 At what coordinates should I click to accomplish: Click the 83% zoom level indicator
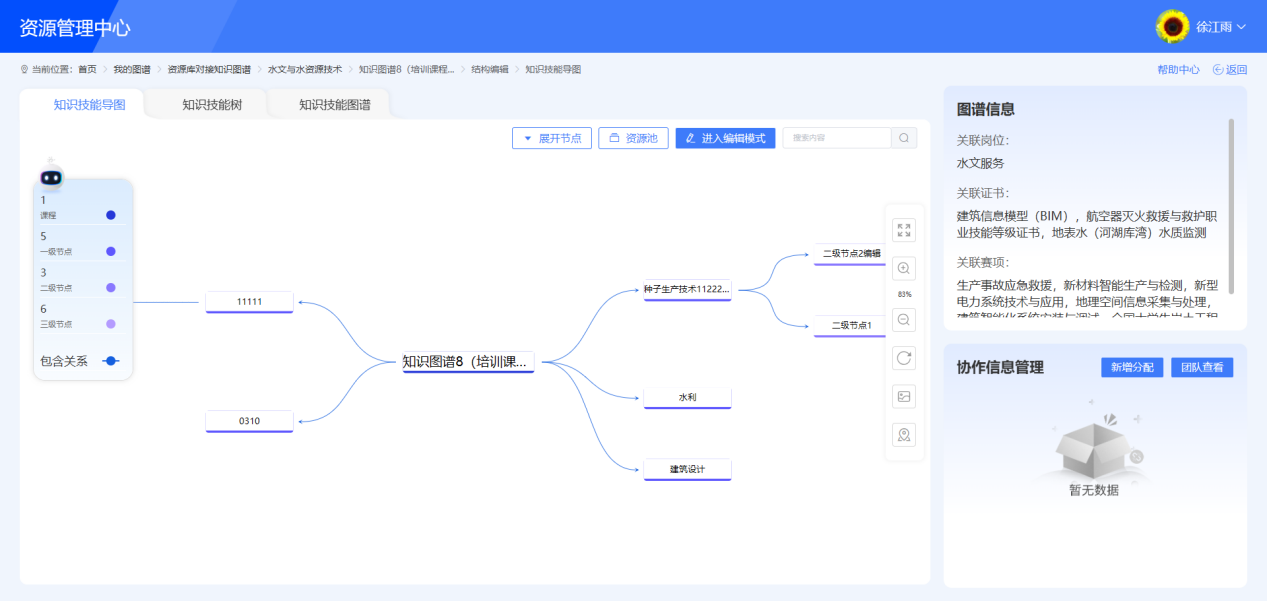coord(904,295)
